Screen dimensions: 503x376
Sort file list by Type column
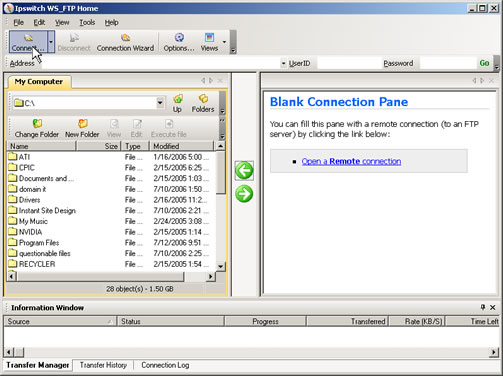135,146
